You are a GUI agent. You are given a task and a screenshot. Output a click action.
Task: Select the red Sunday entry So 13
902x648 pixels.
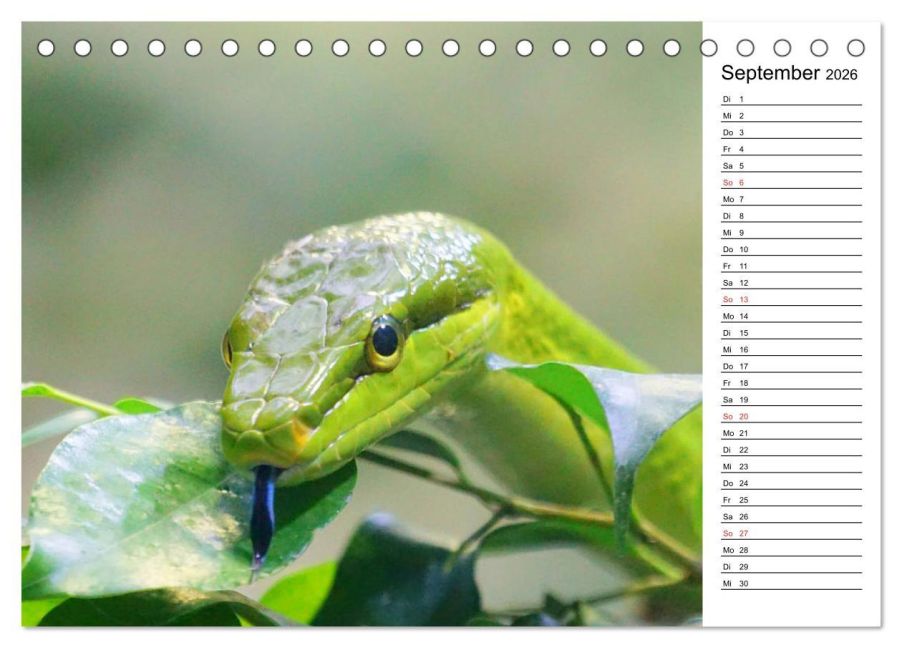coord(736,299)
